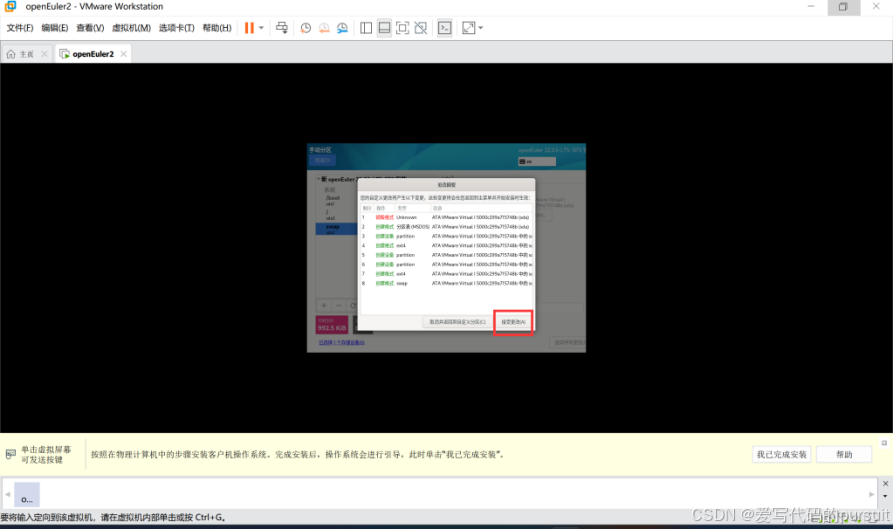Viewport: 894px width, 530px height.
Task: Select row 6 partition entry
Action: [446, 264]
